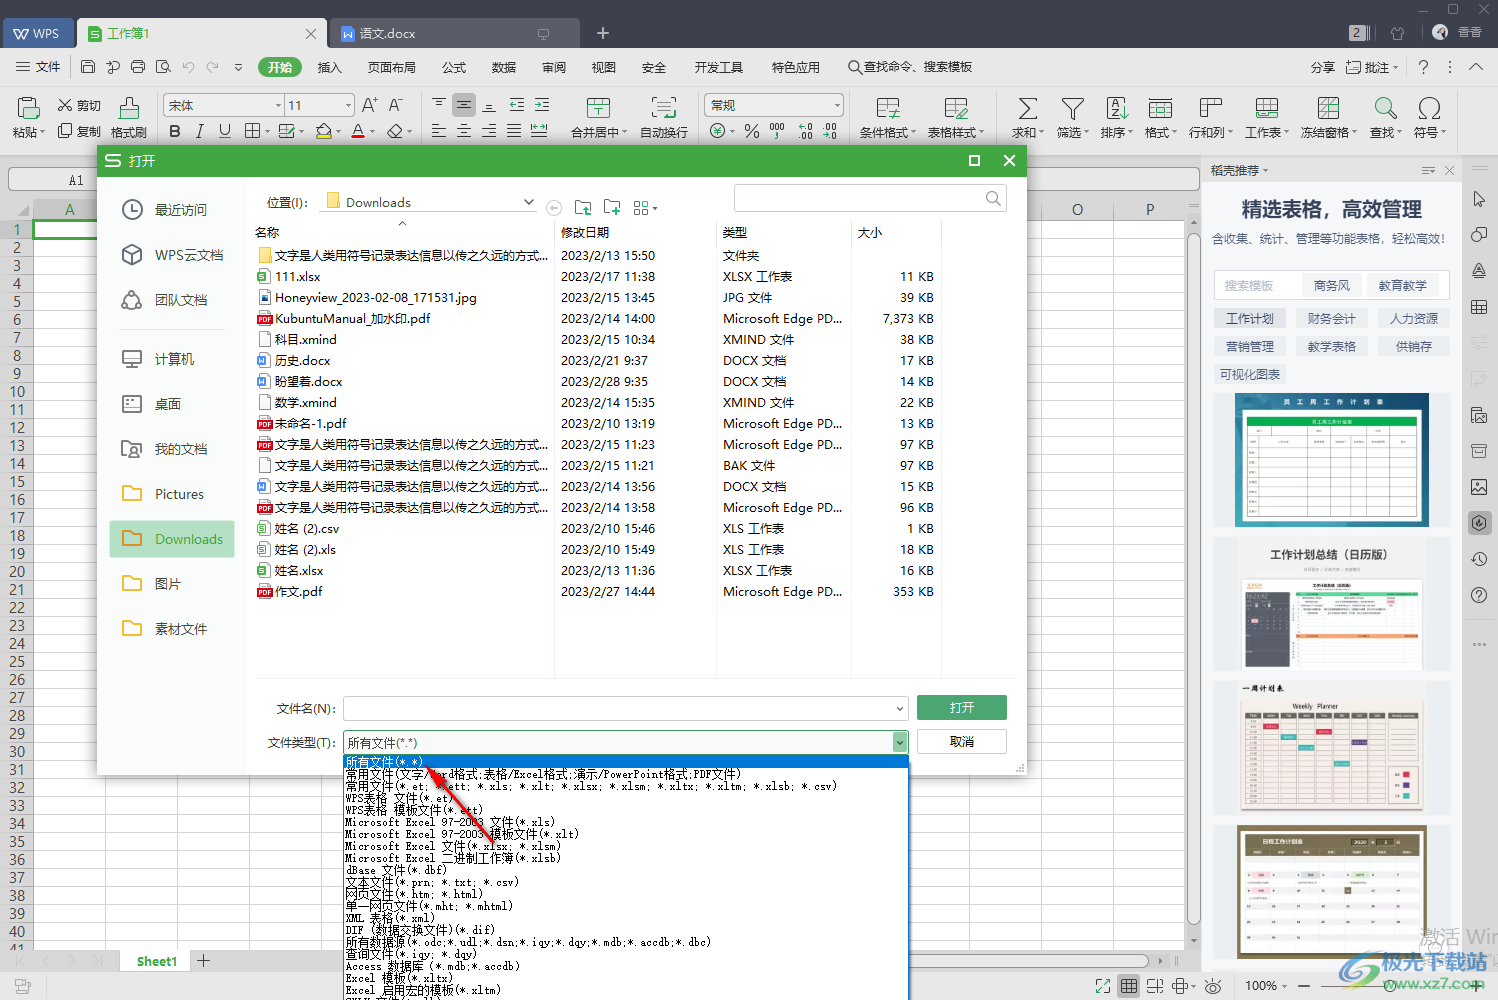Click the undo arrow icon
The width and height of the screenshot is (1498, 1000).
click(188, 67)
